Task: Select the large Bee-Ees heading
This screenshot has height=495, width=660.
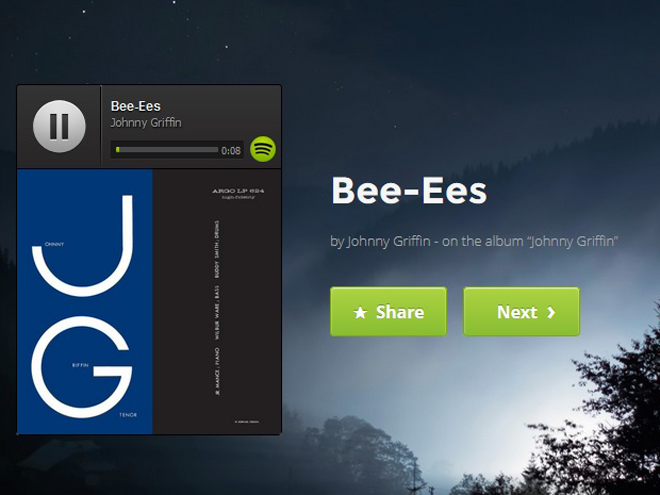Action: 409,191
